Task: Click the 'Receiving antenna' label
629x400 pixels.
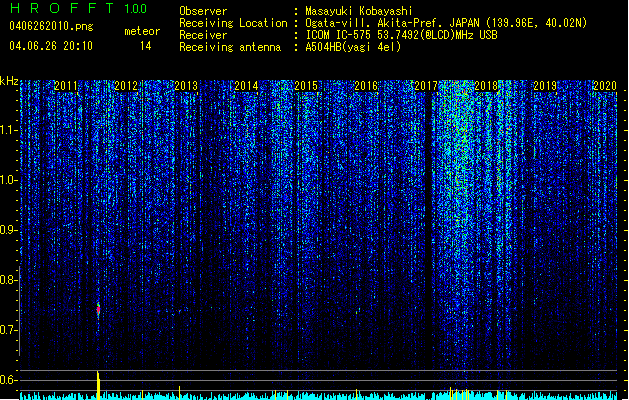Action: (230, 47)
